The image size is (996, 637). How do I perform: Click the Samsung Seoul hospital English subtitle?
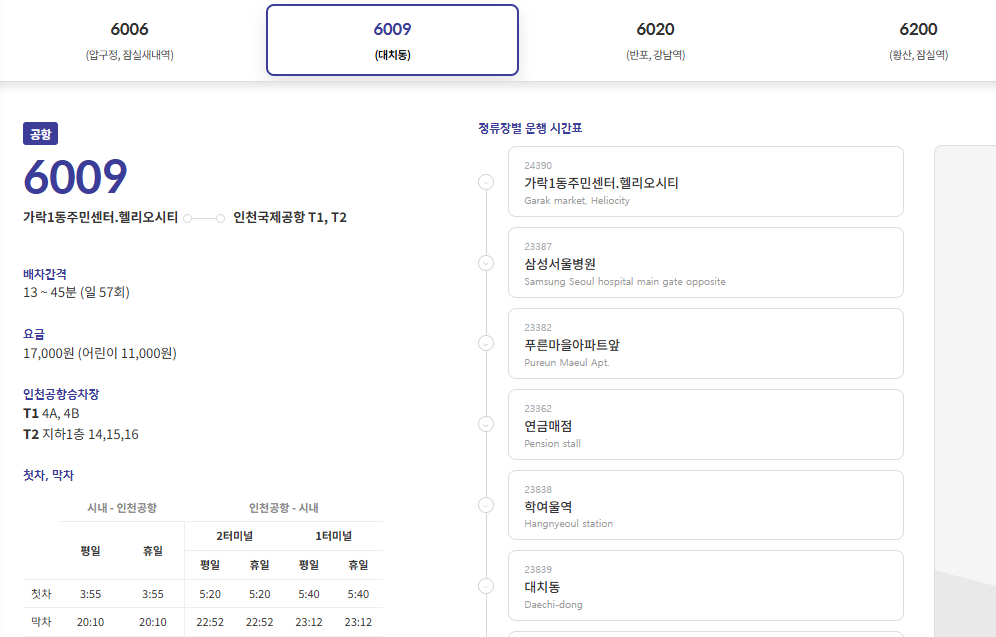[625, 281]
